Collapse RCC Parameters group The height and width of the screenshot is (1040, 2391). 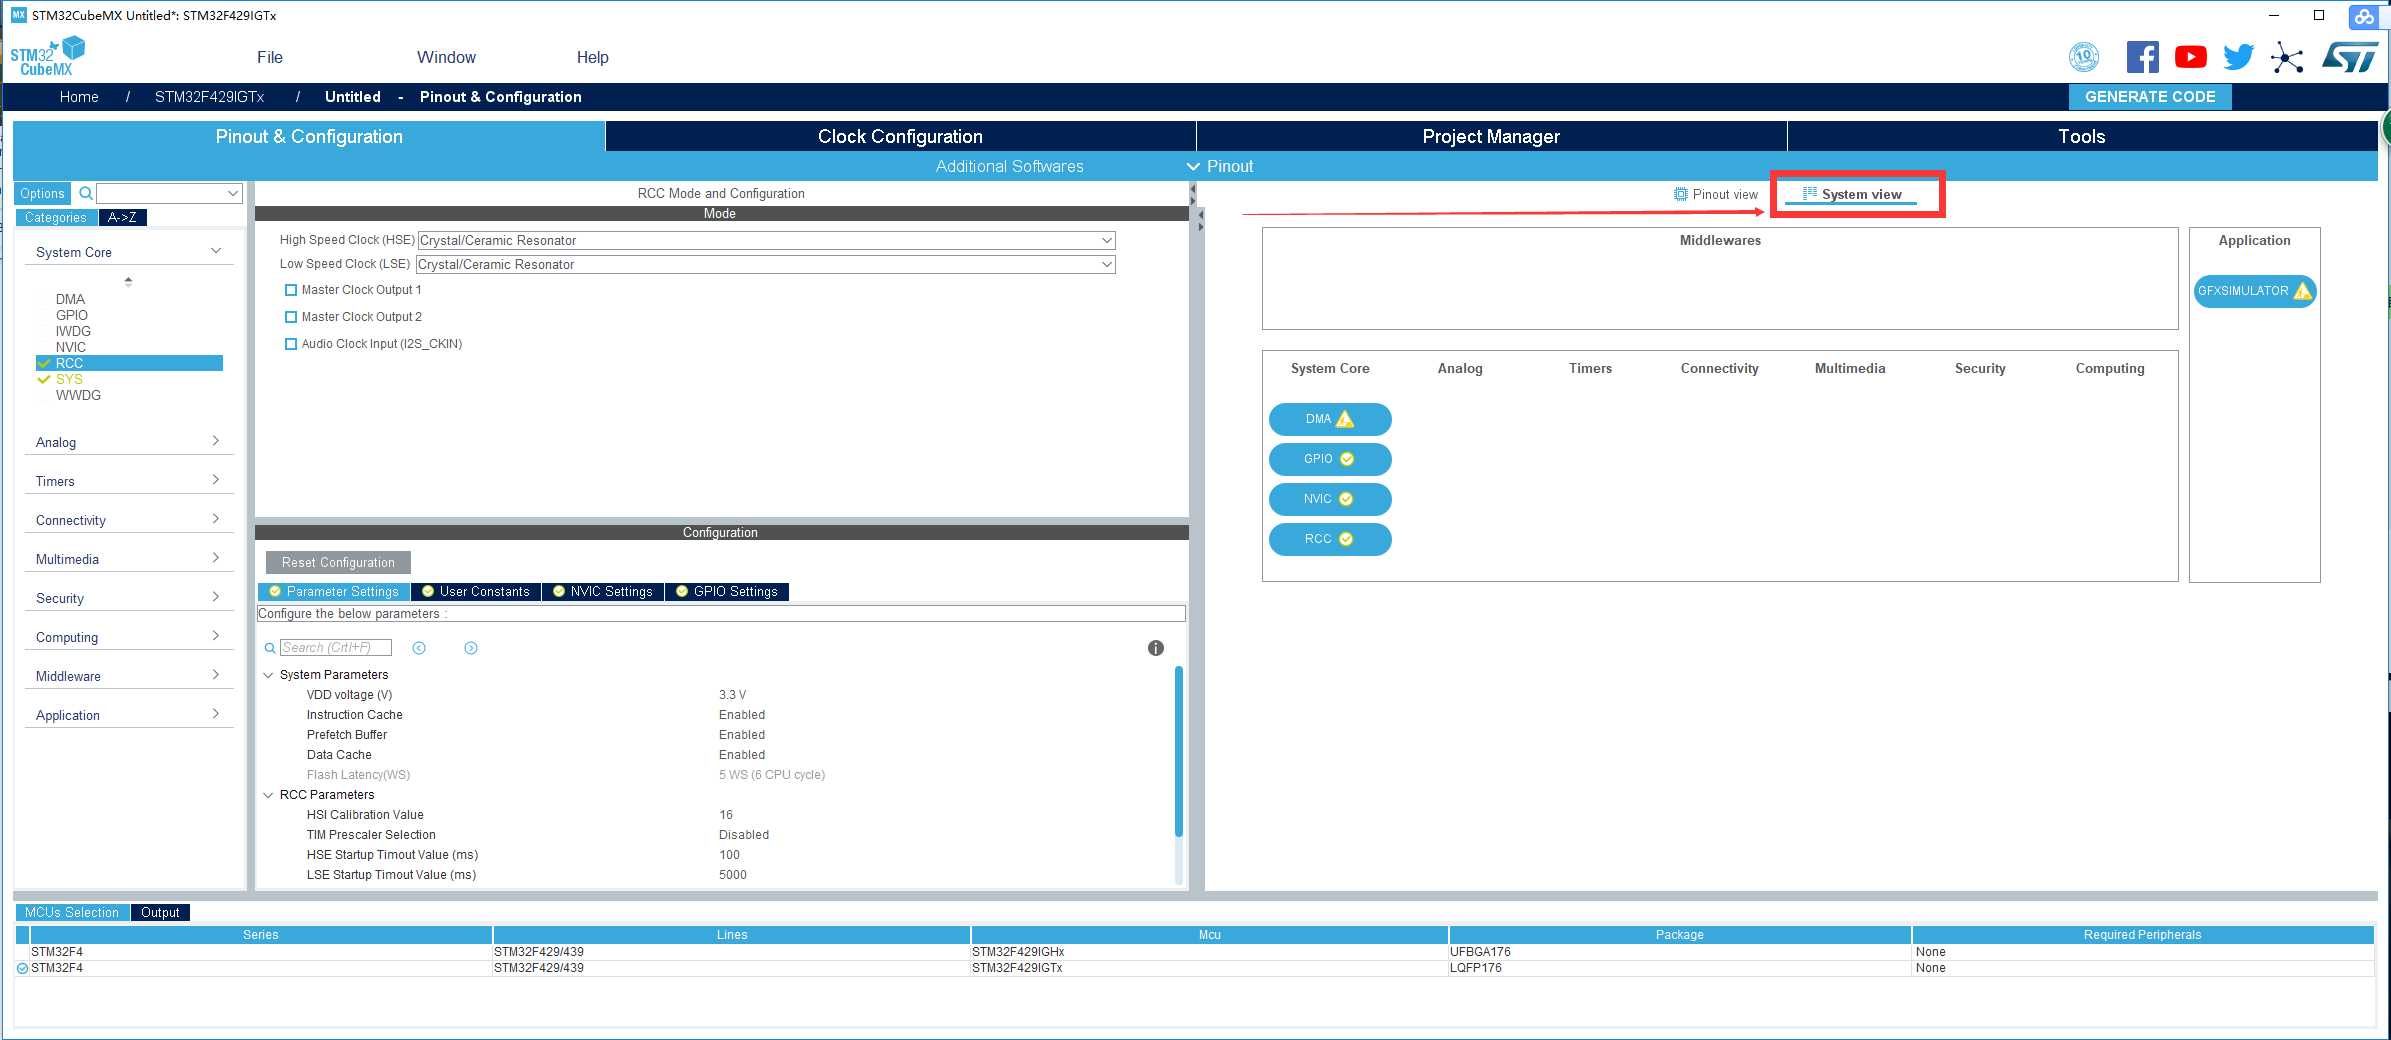click(268, 795)
